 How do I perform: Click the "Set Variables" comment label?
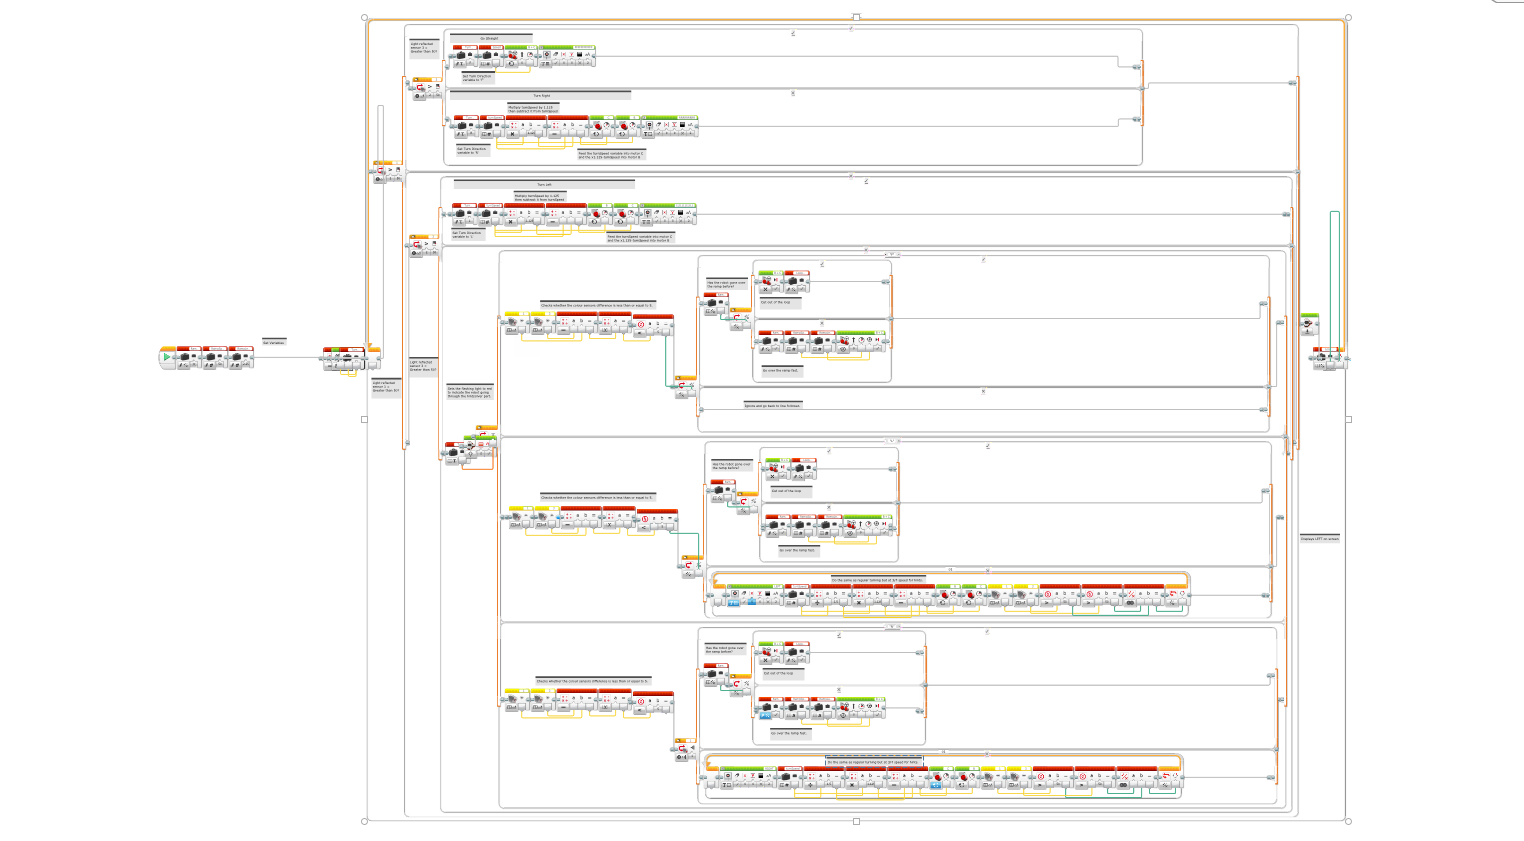274,342
